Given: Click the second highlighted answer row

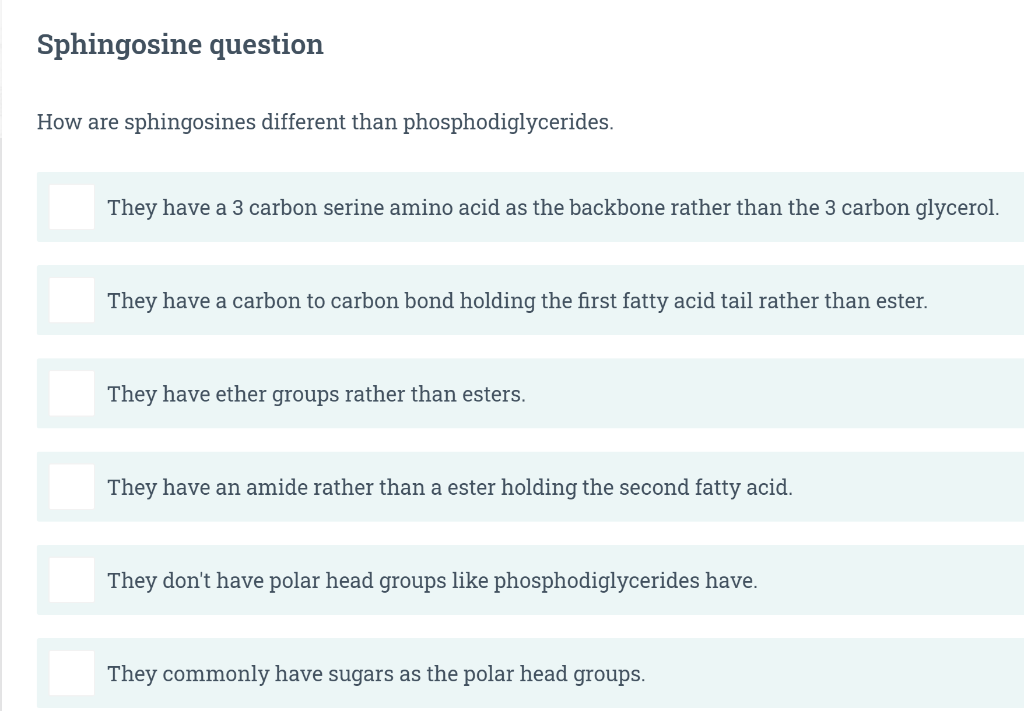Looking at the screenshot, I should coord(530,300).
